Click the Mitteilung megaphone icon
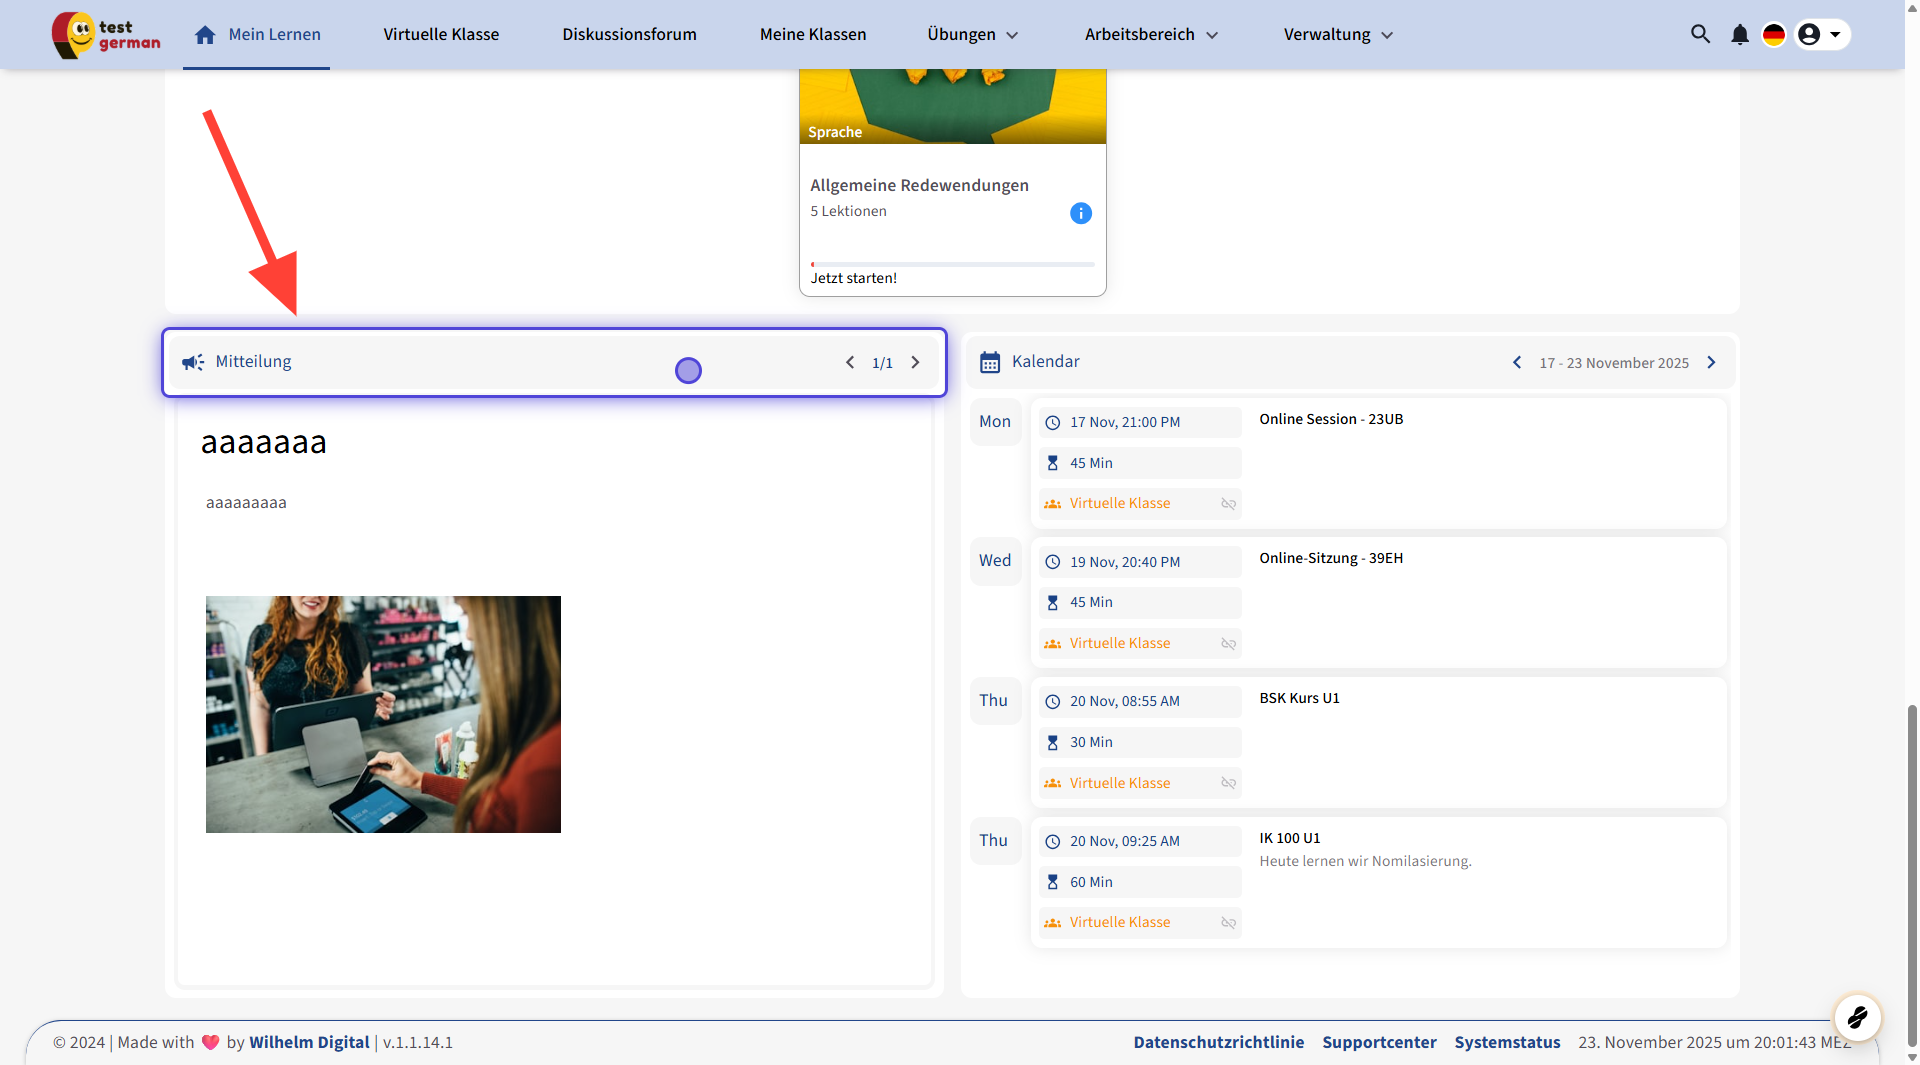This screenshot has width=1920, height=1065. [x=193, y=362]
